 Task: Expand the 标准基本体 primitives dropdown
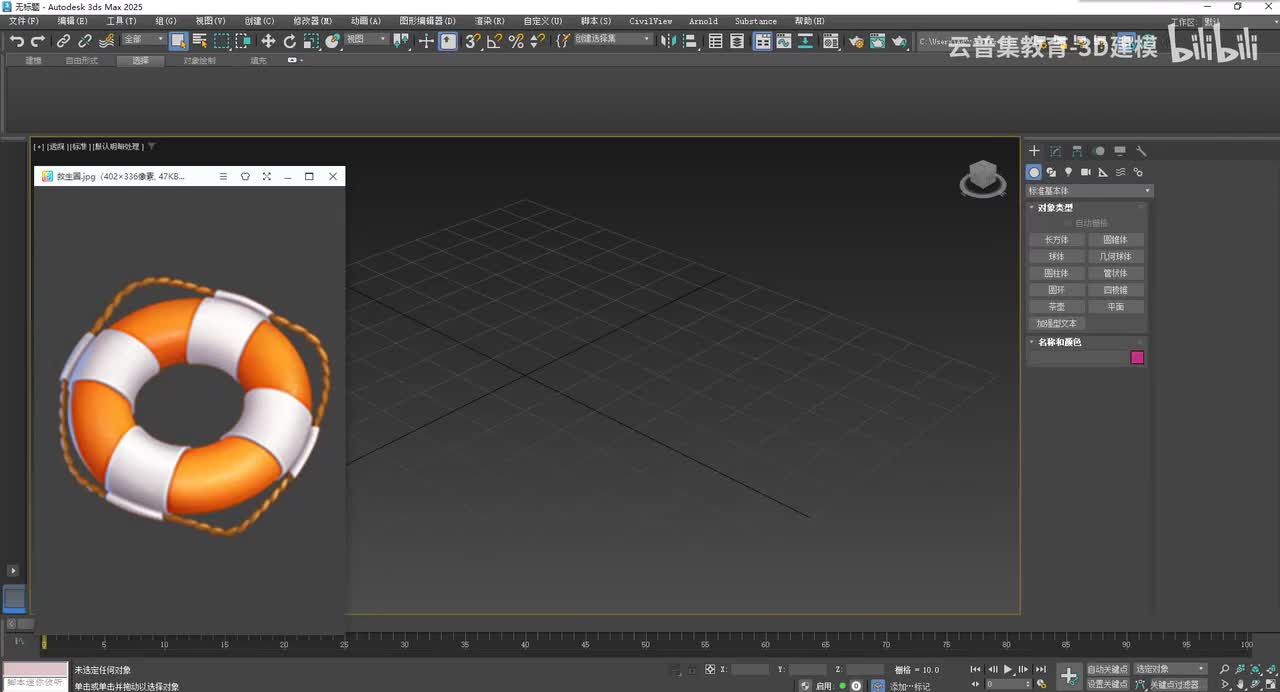[1090, 190]
